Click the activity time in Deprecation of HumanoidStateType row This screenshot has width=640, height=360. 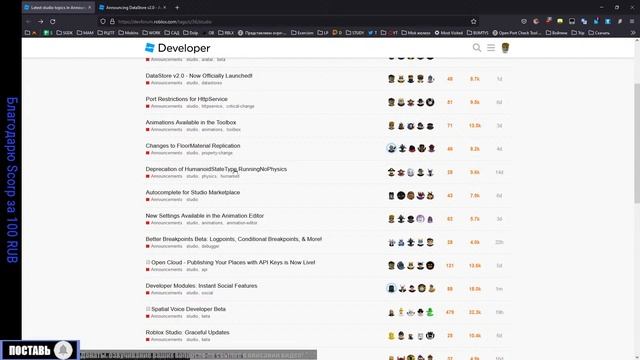point(499,172)
